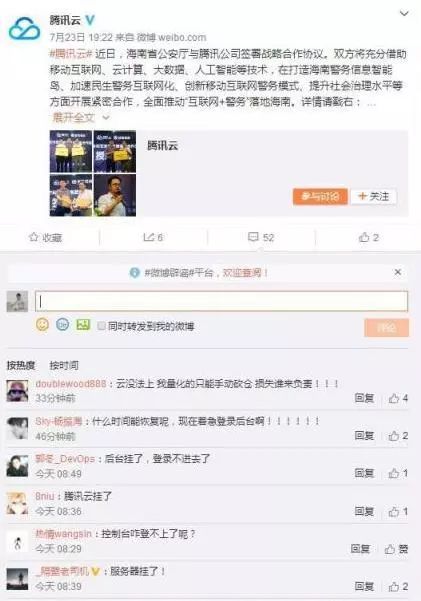The width and height of the screenshot is (421, 601).
Task: Dismiss the 微博辟谣 notice banner
Action: (398, 272)
